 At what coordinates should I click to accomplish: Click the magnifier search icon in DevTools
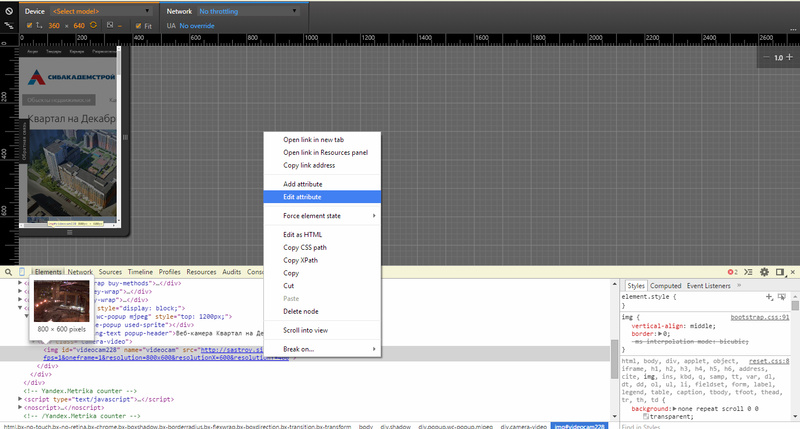tap(8, 271)
